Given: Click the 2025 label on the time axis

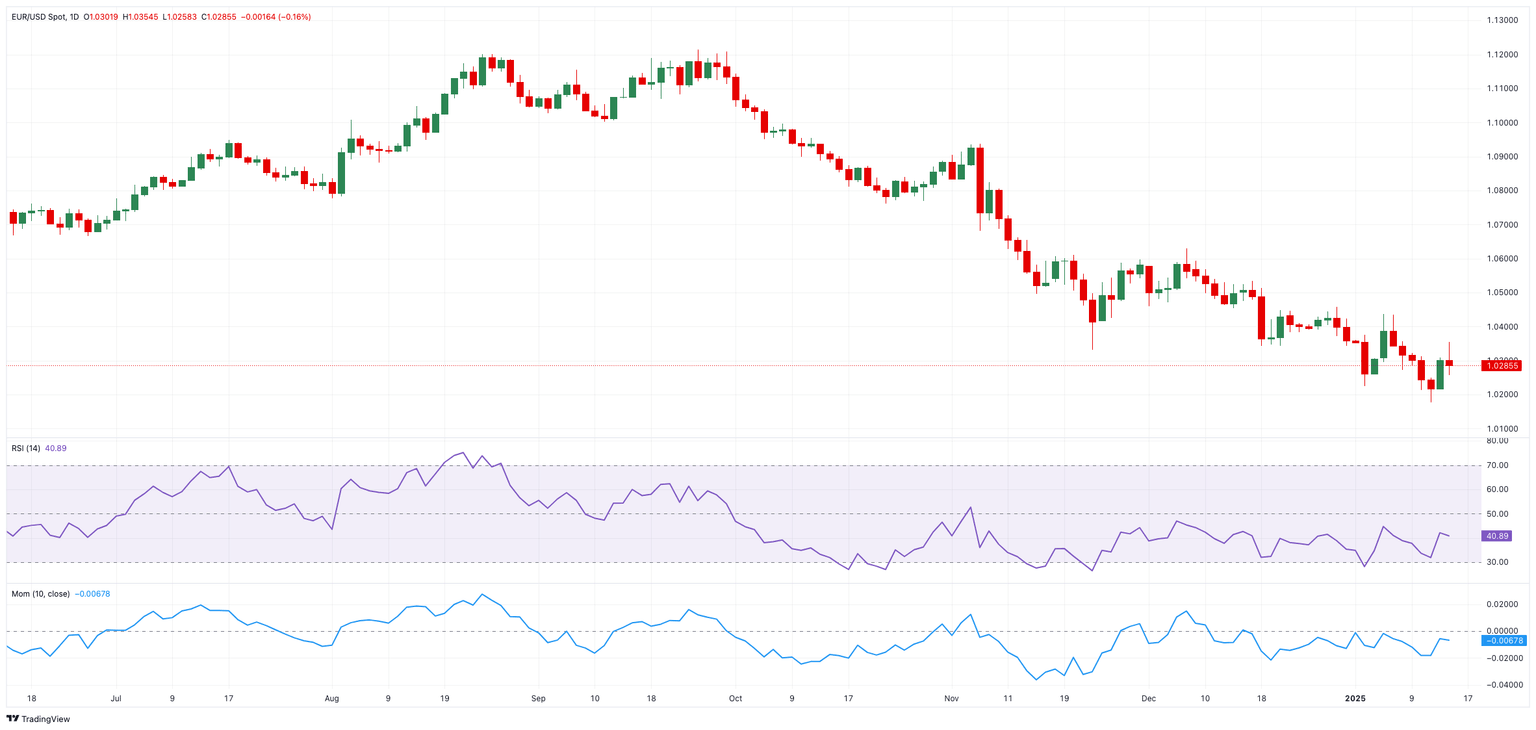Looking at the screenshot, I should [x=1355, y=698].
